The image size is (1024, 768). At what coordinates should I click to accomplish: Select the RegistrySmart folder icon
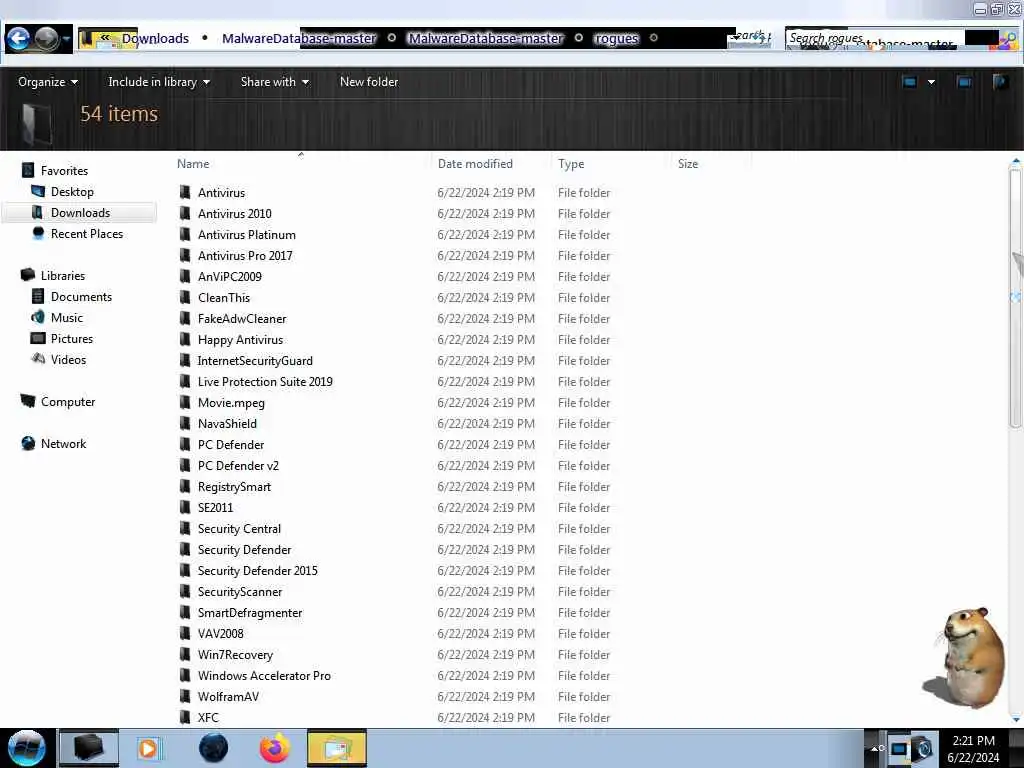click(x=185, y=487)
